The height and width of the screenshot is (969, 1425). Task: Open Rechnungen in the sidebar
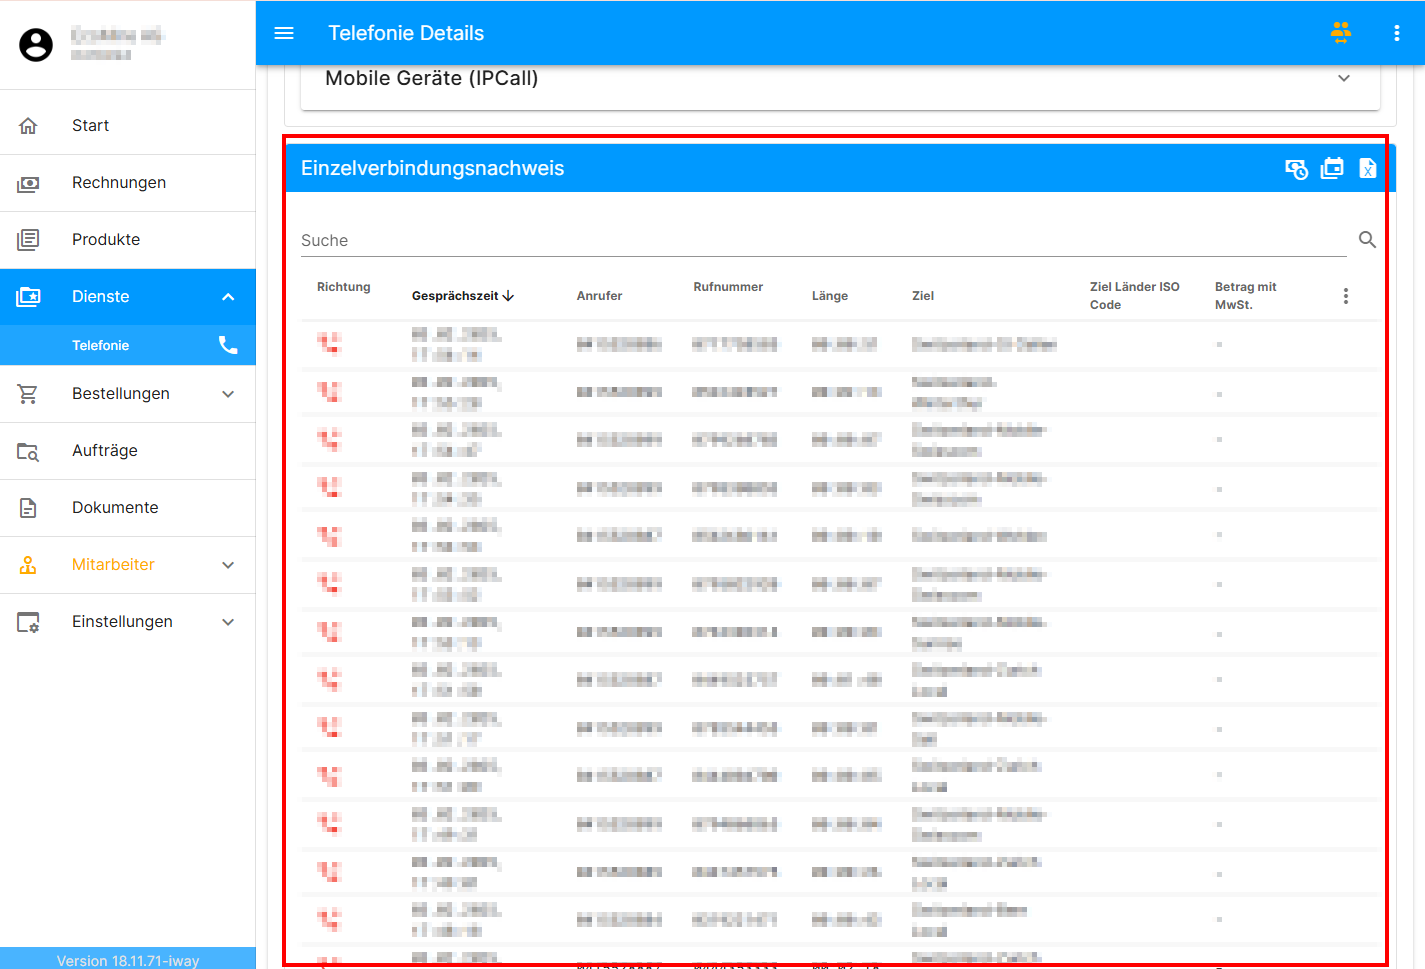128,183
